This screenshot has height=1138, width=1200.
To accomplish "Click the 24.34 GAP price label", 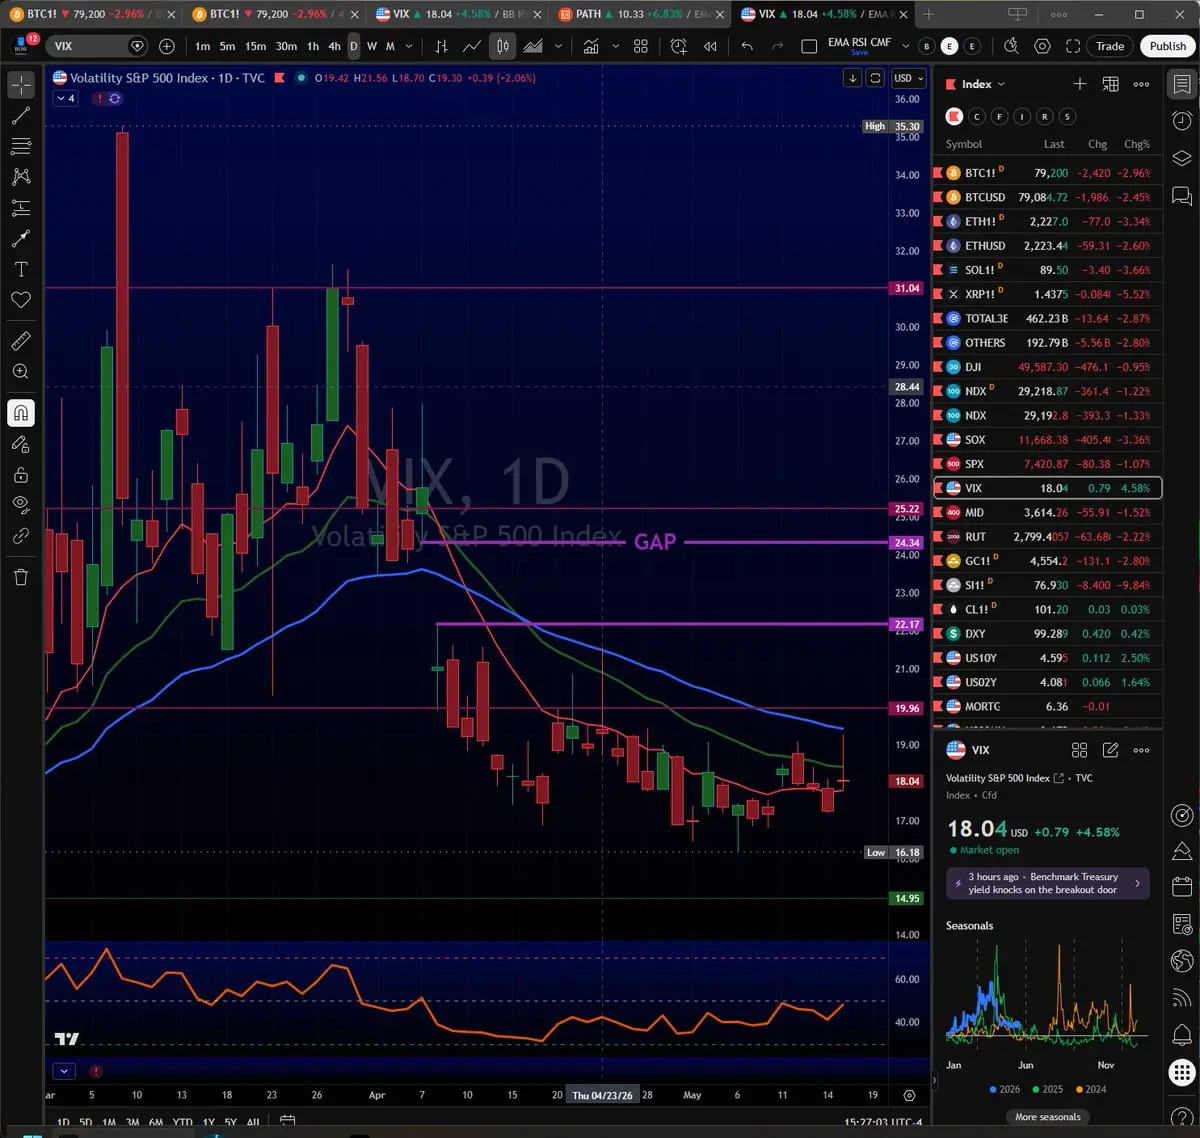I will click(x=907, y=543).
